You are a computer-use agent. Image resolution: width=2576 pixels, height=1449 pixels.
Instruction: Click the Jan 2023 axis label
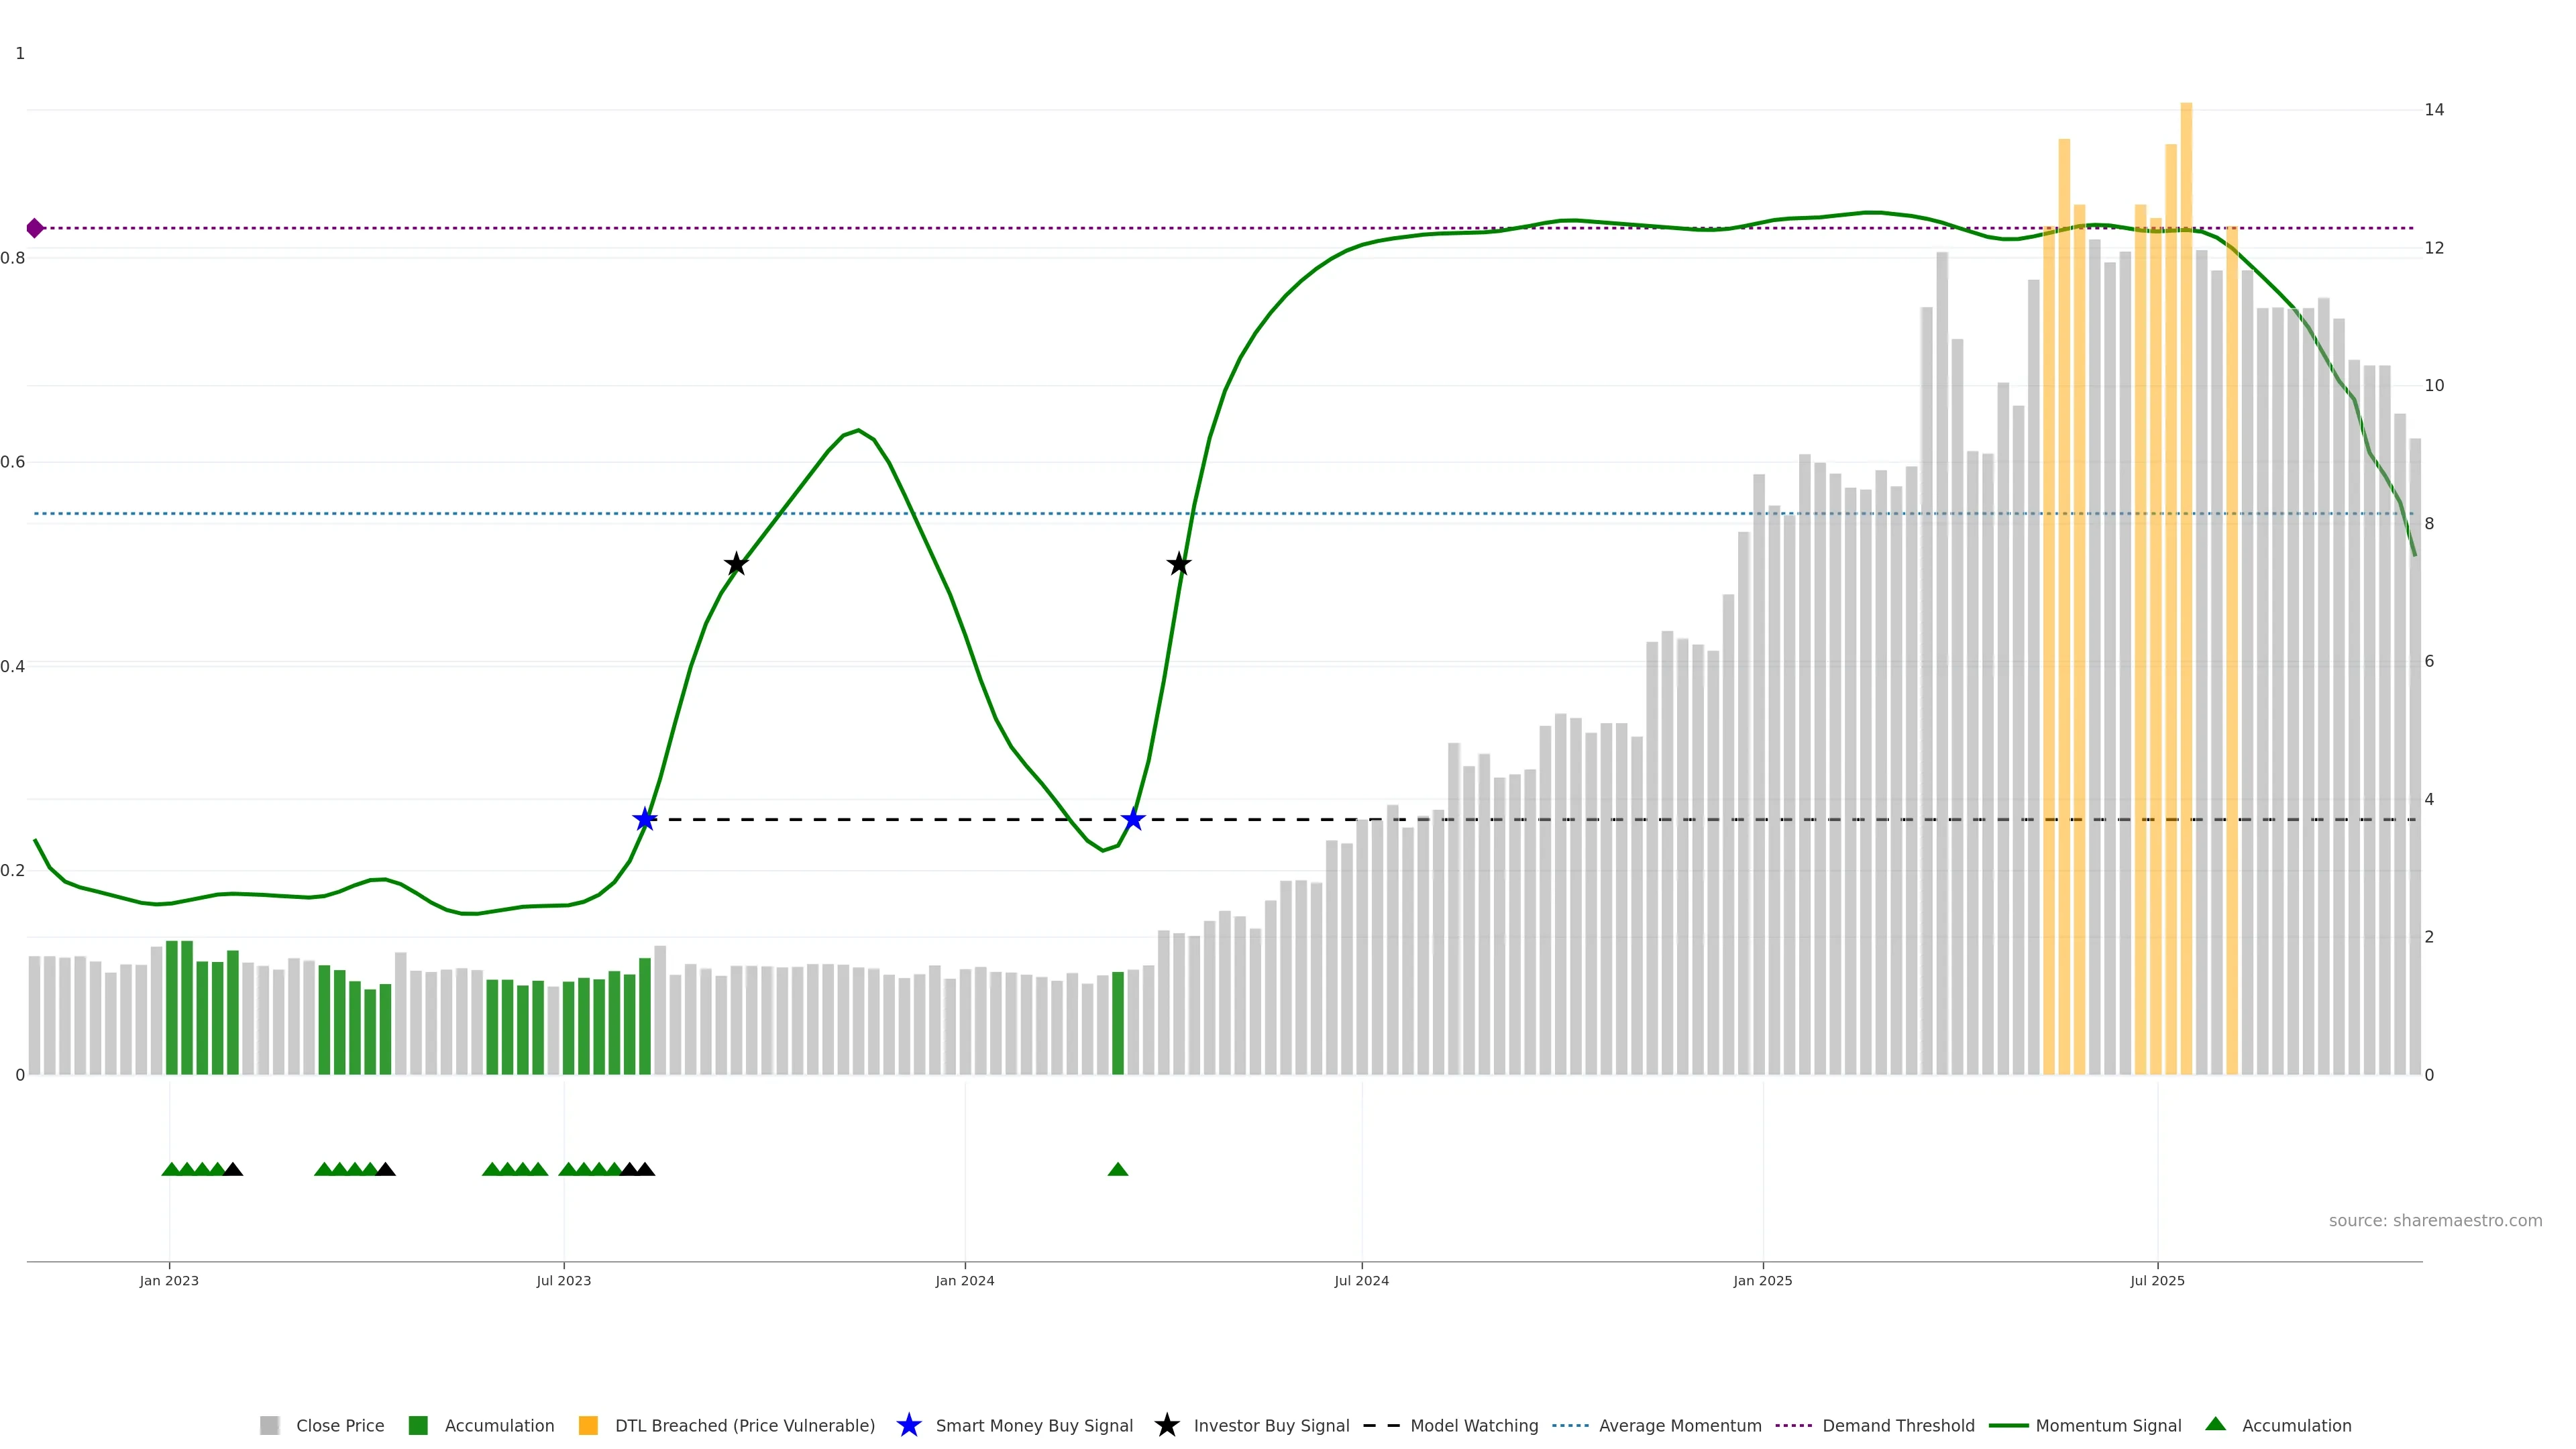[169, 1280]
